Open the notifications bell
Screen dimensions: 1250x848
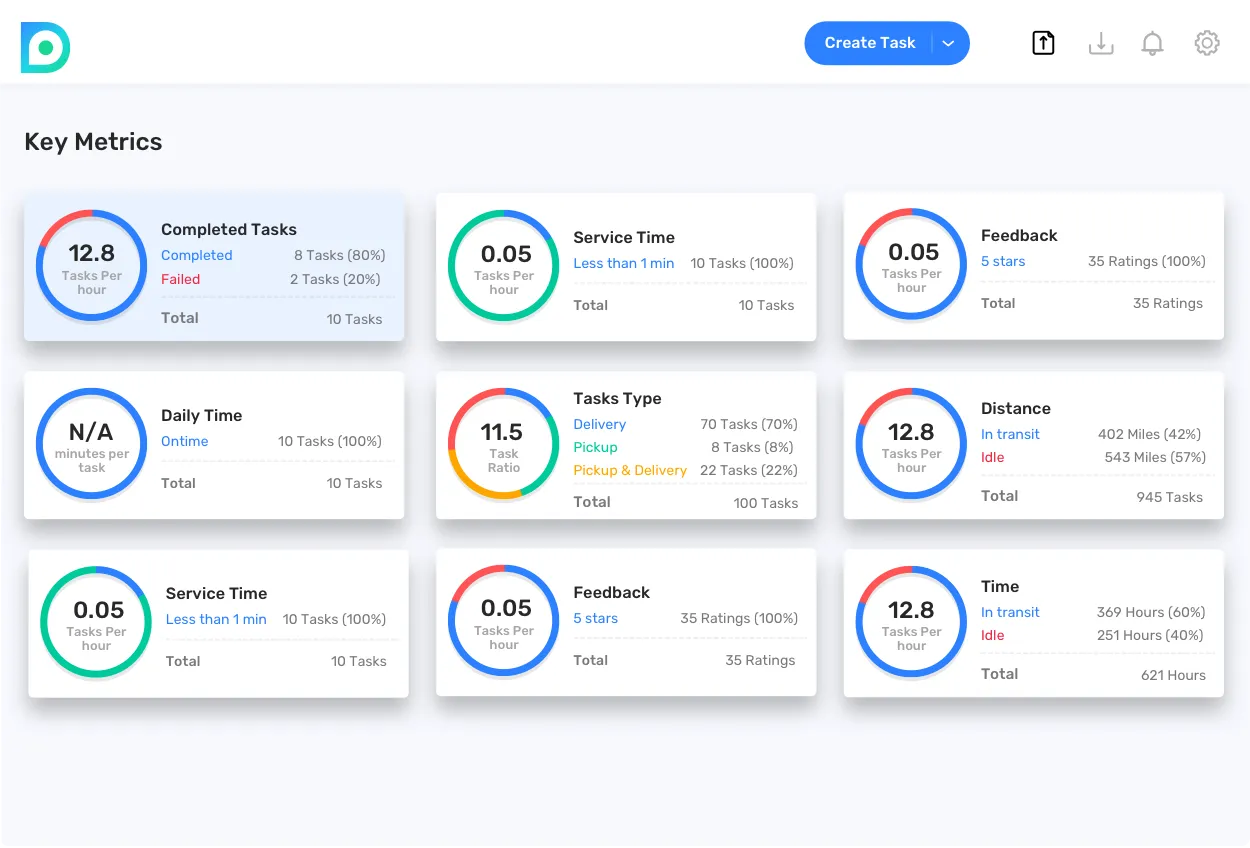click(1153, 43)
